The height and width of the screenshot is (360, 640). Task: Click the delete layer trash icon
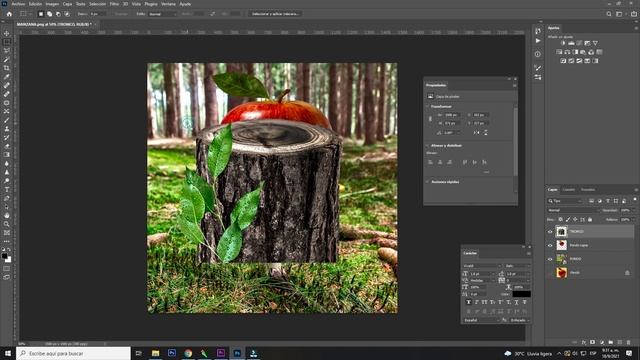click(629, 342)
